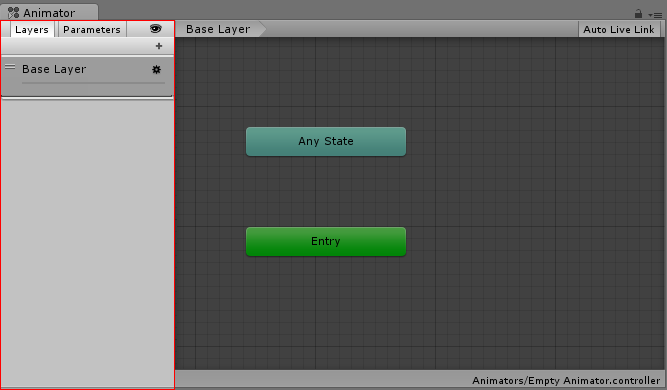667x390 pixels.
Task: Add a new layer with plus icon
Action: (159, 46)
